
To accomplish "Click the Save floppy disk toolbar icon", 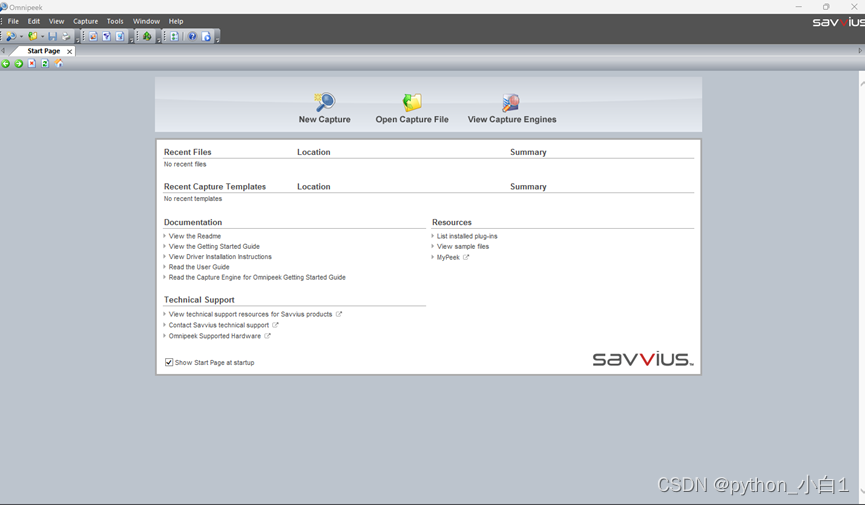I will coord(52,36).
